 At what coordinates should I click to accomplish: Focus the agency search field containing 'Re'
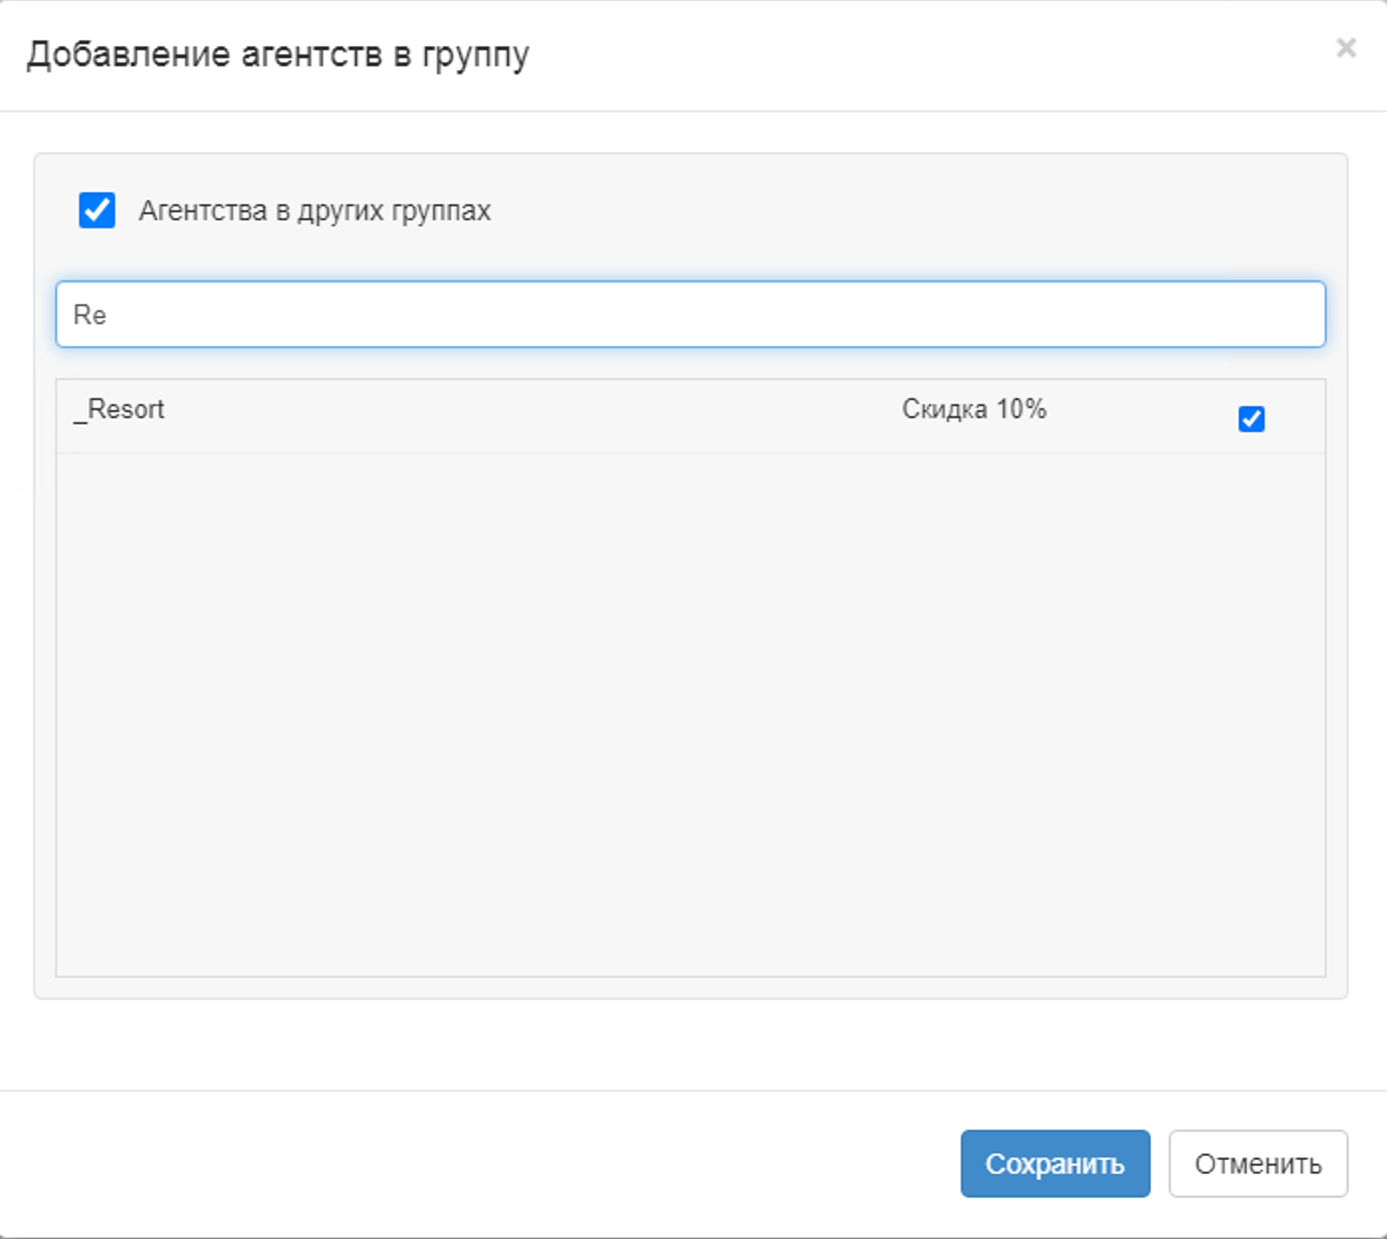coord(690,315)
